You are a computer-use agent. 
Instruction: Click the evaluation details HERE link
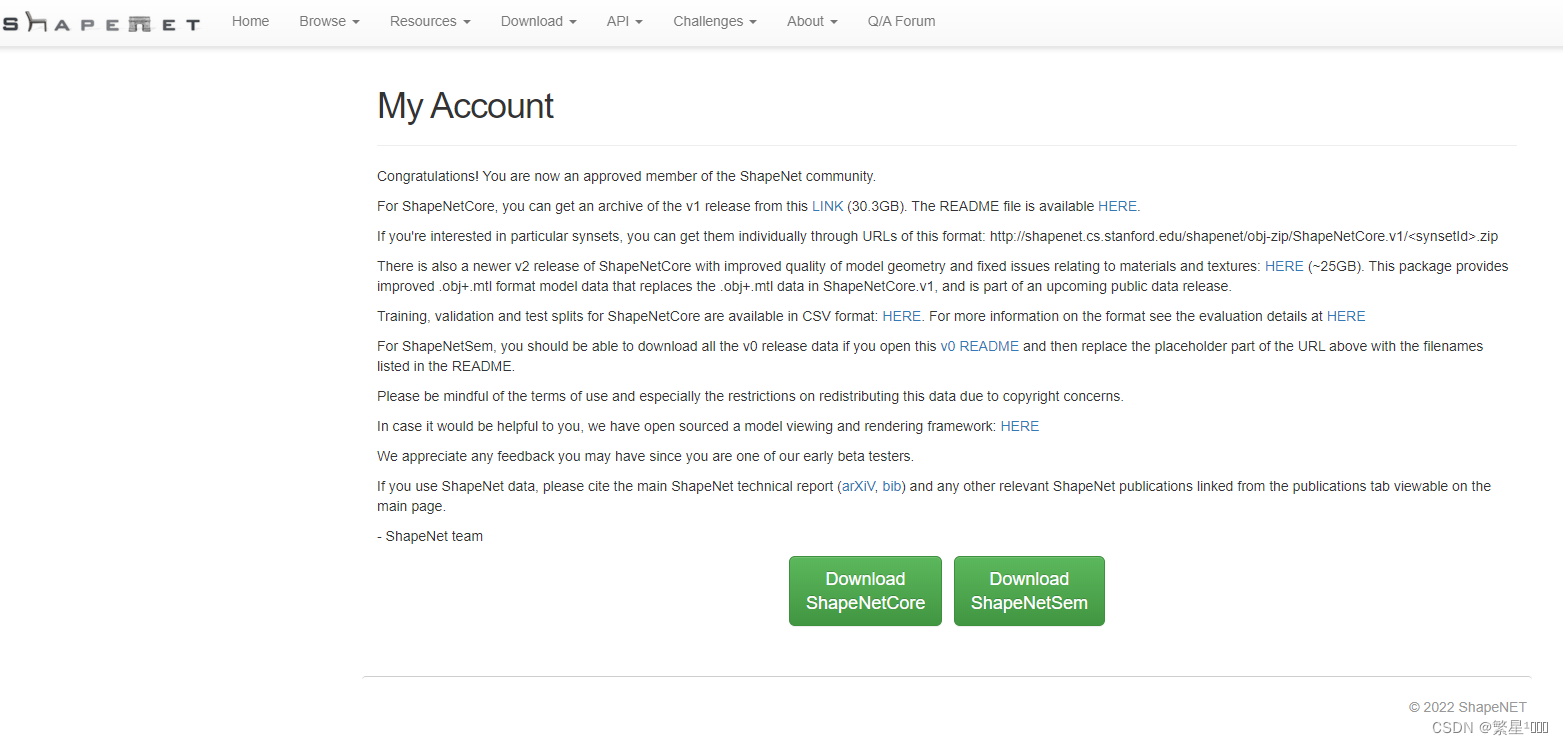[1346, 316]
